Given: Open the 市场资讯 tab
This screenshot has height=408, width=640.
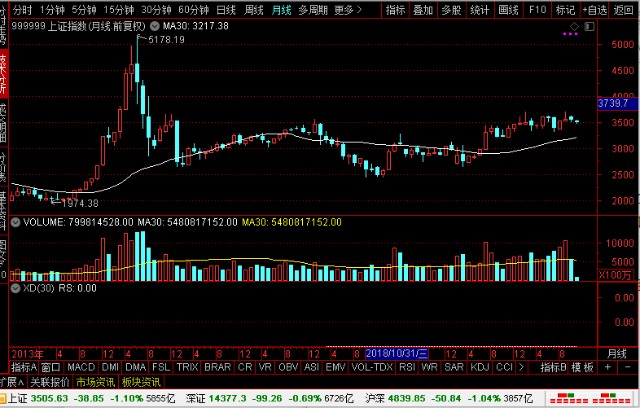Looking at the screenshot, I should click(96, 382).
